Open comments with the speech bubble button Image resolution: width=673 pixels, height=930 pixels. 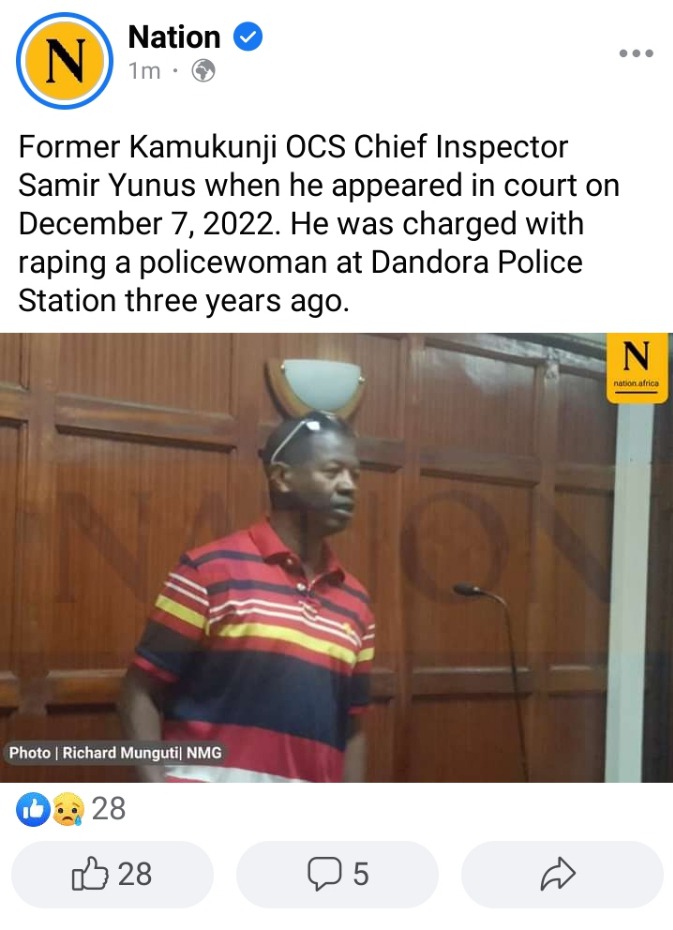pos(337,874)
